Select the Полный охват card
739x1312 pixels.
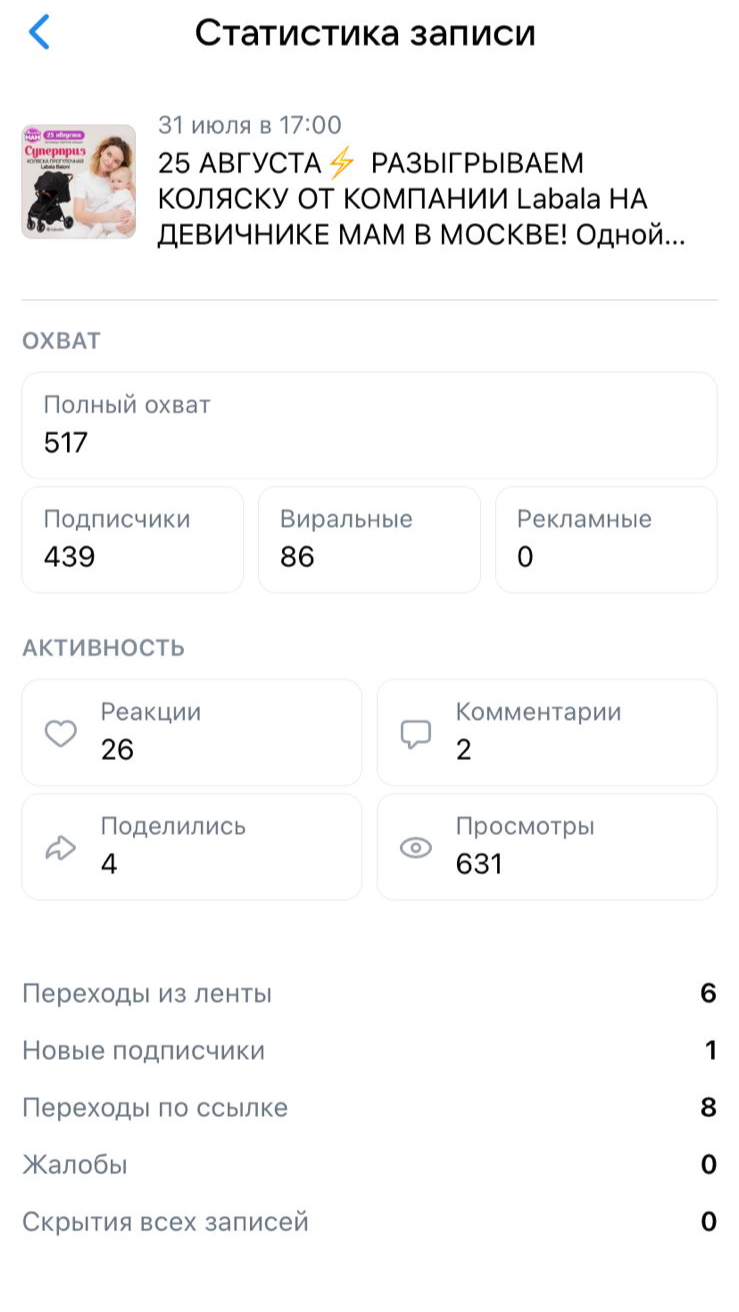point(369,425)
